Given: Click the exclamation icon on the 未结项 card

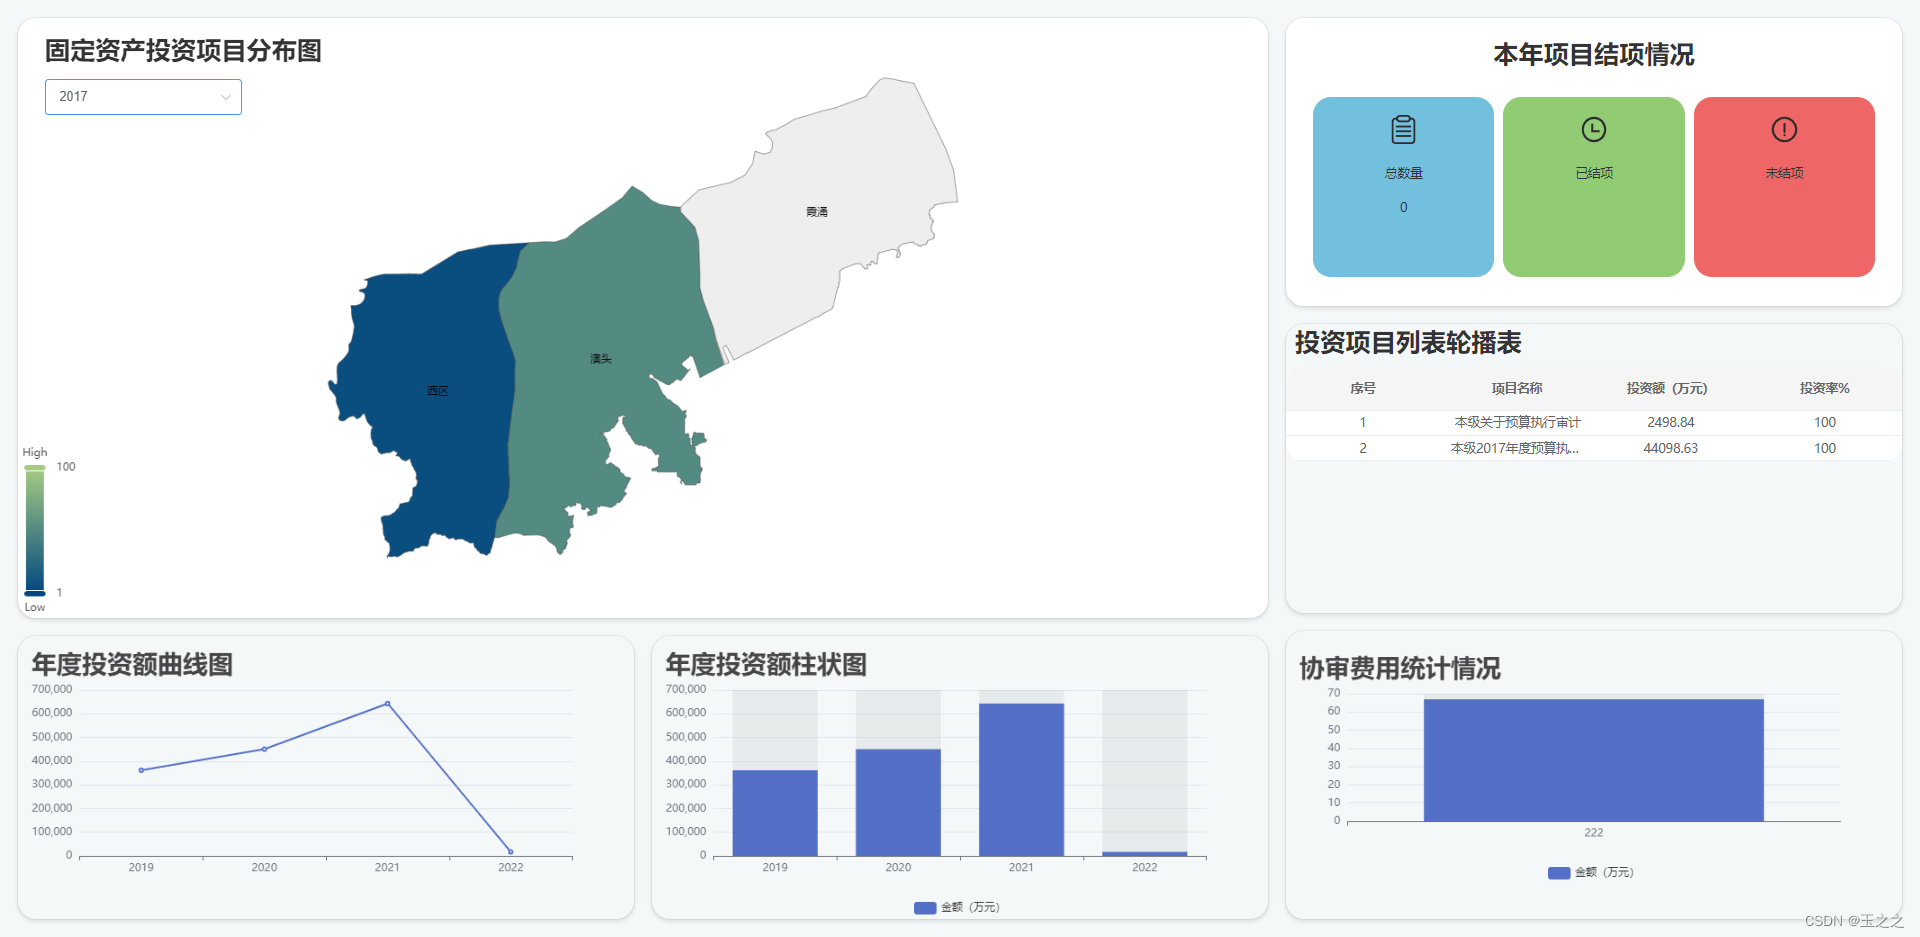Looking at the screenshot, I should [1784, 129].
